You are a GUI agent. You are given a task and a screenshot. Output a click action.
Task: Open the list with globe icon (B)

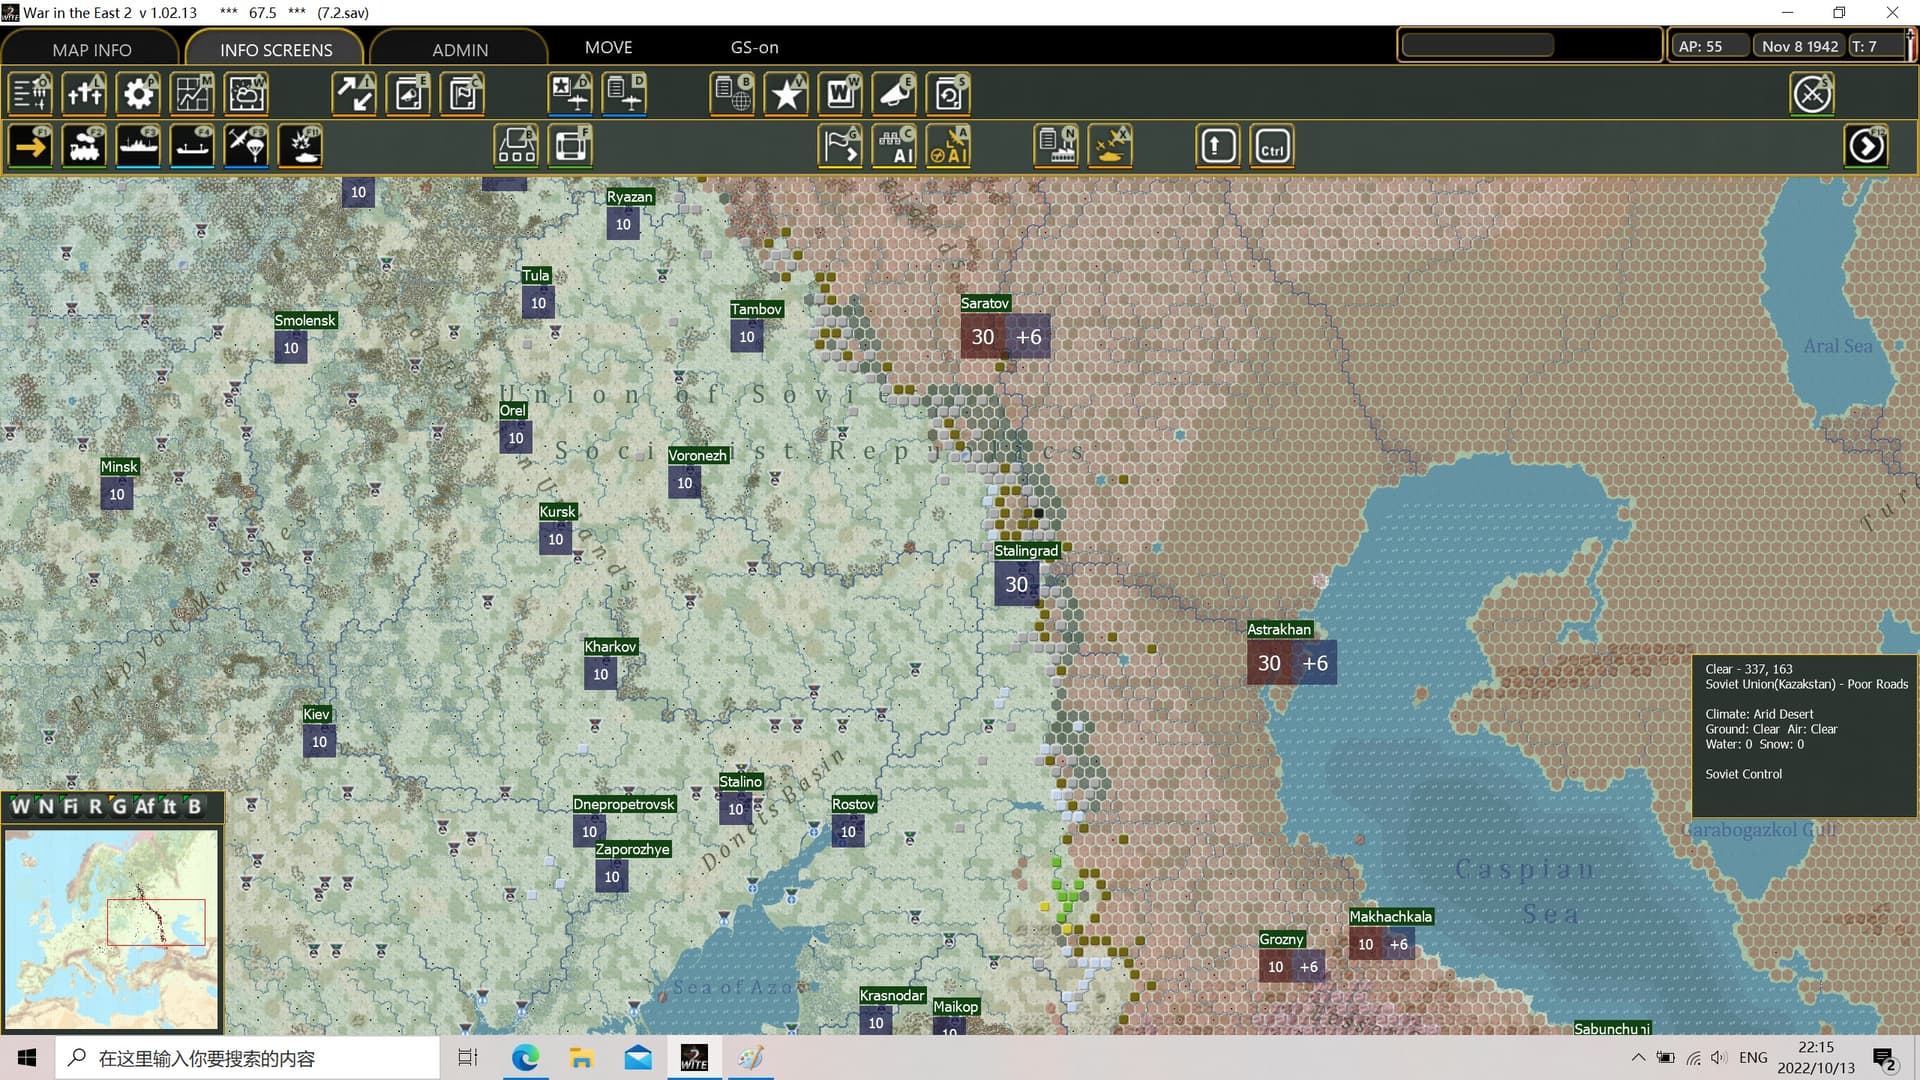point(732,94)
